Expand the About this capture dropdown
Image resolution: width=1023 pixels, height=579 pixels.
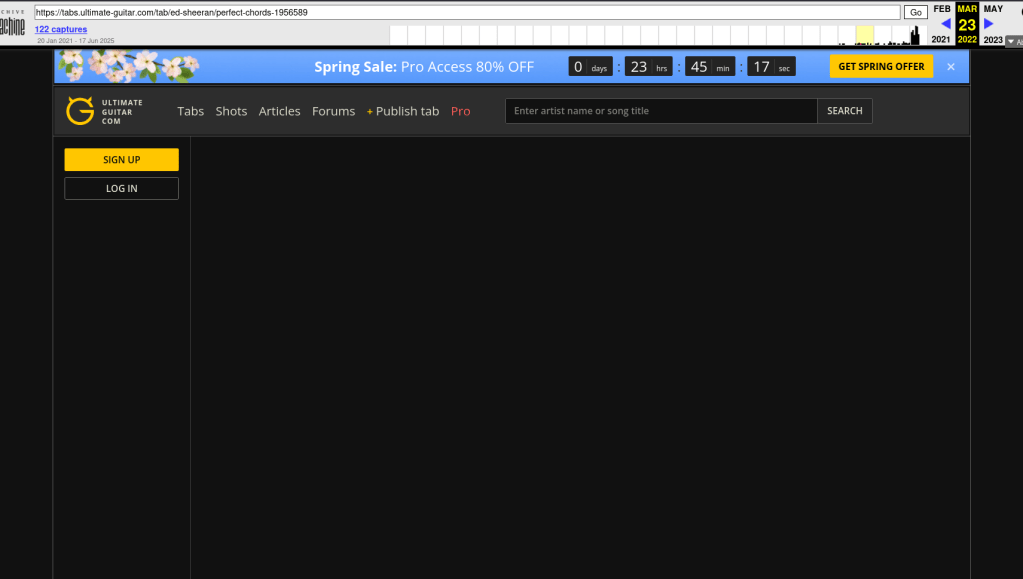click(x=1013, y=41)
